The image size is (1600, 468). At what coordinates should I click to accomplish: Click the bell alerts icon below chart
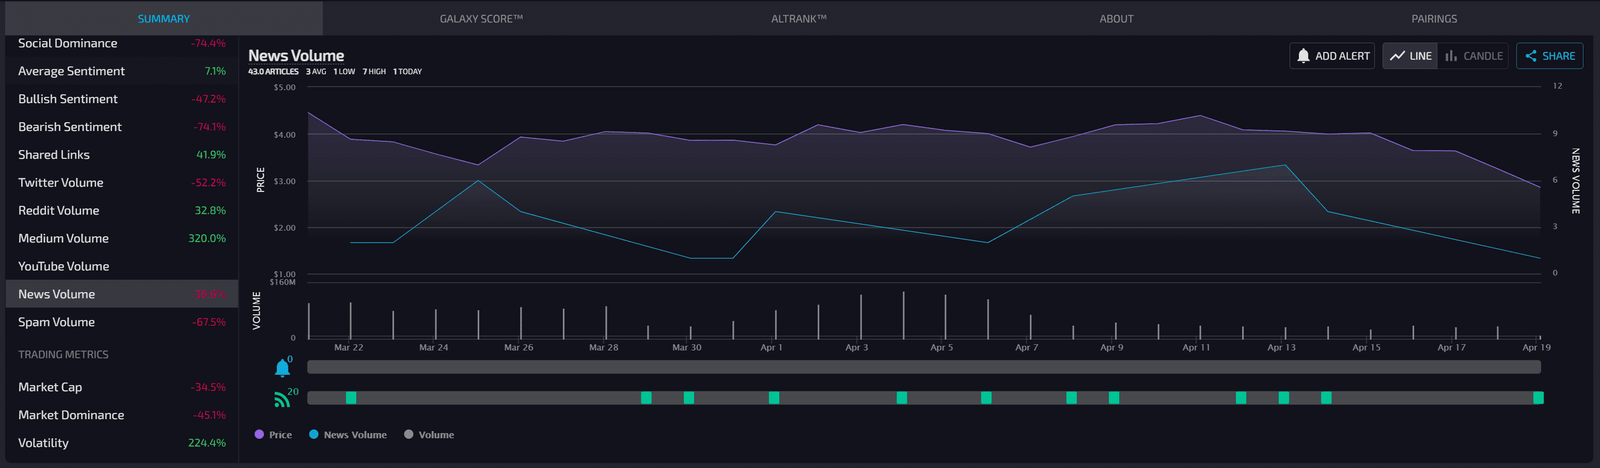tap(282, 368)
